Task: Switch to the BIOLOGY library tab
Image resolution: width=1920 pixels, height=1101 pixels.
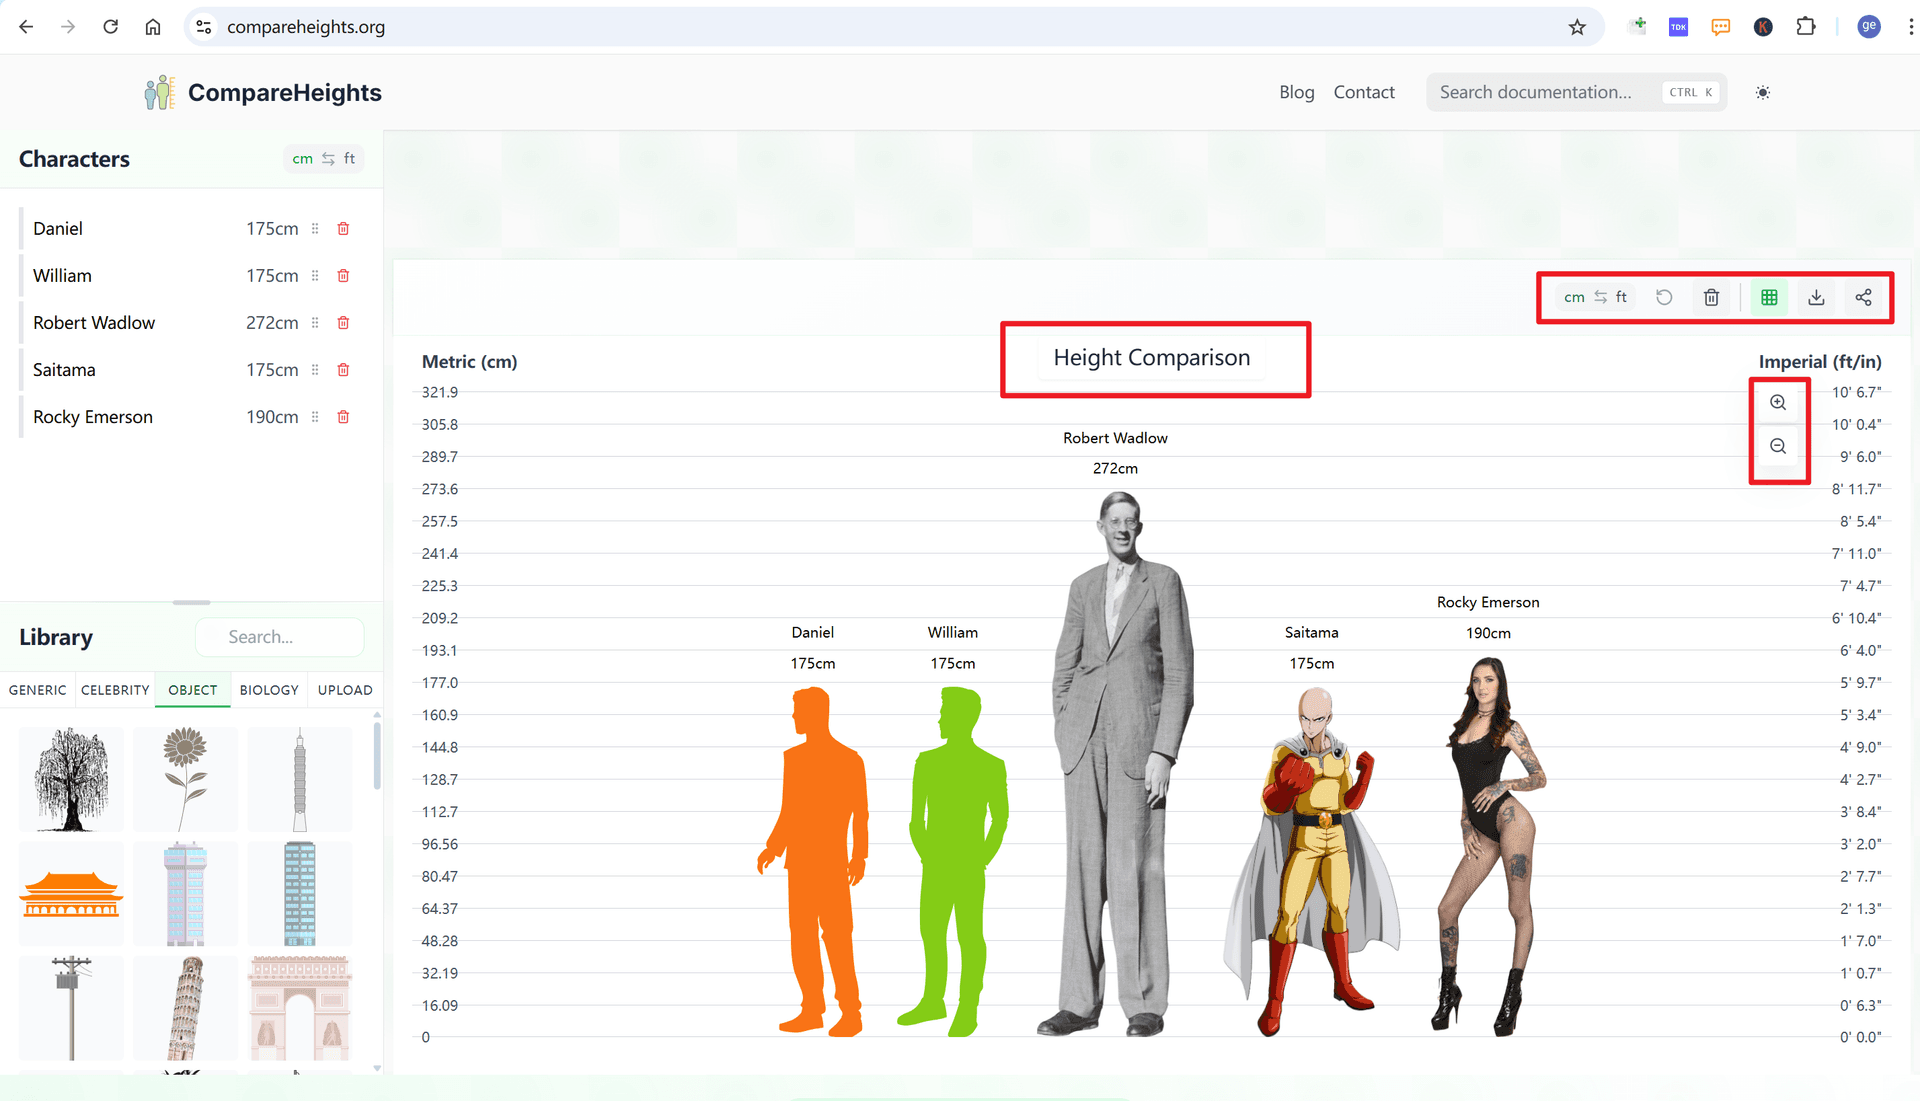Action: coord(269,690)
